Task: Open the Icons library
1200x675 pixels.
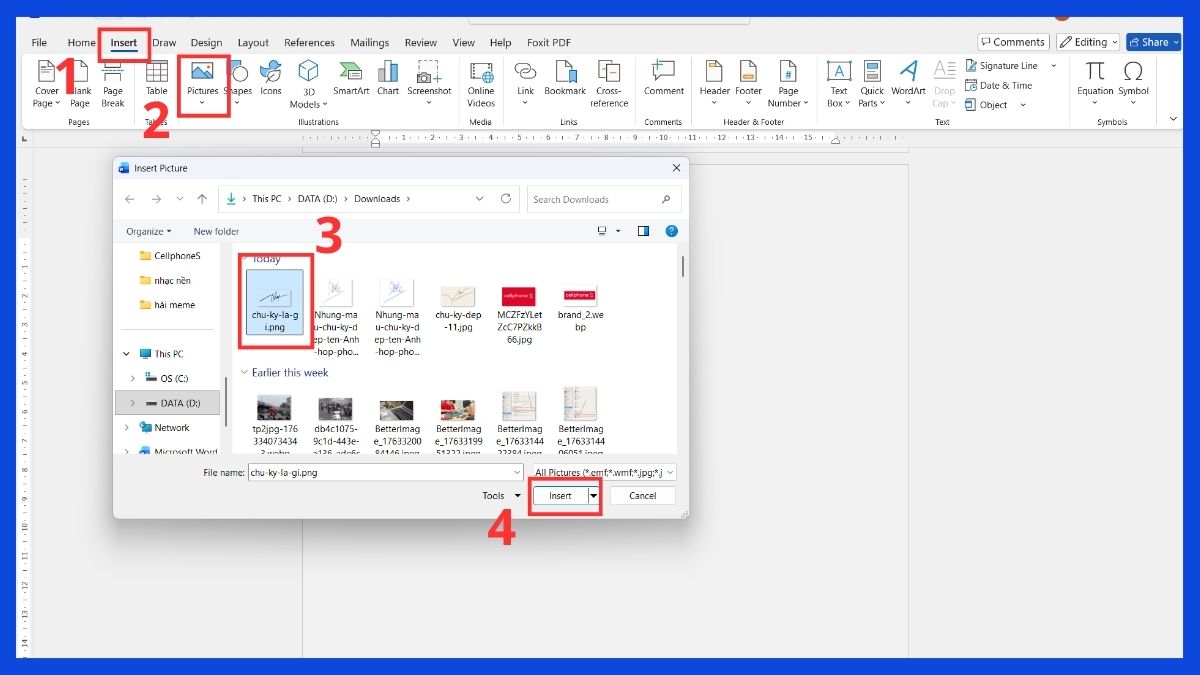Action: [x=271, y=78]
